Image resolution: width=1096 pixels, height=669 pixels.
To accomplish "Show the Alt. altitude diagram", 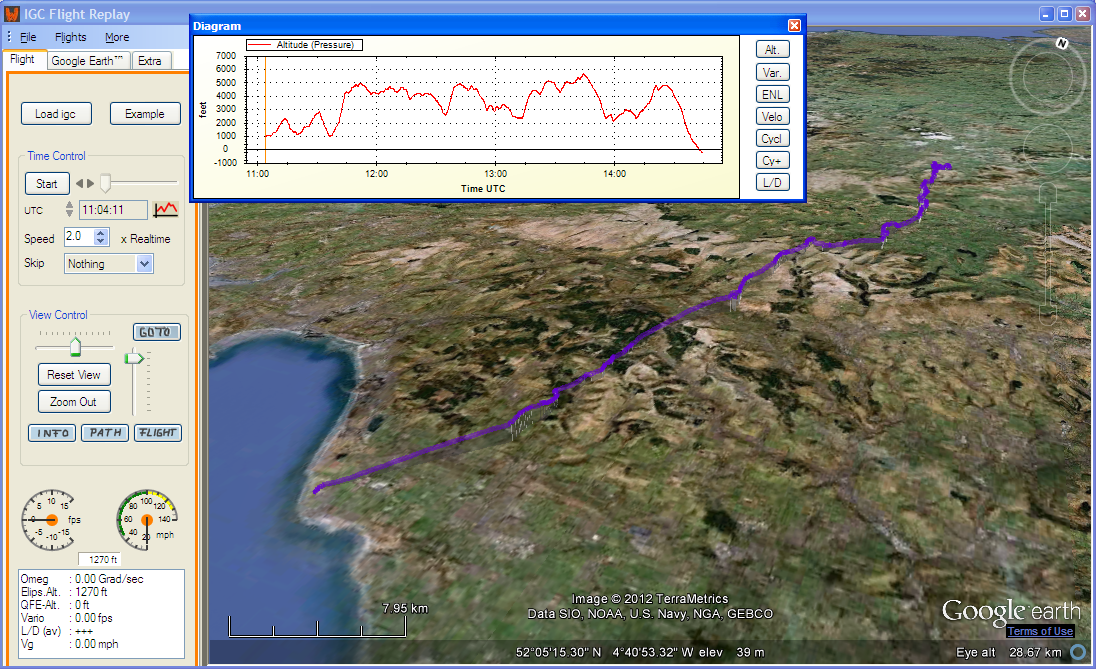I will [x=772, y=50].
